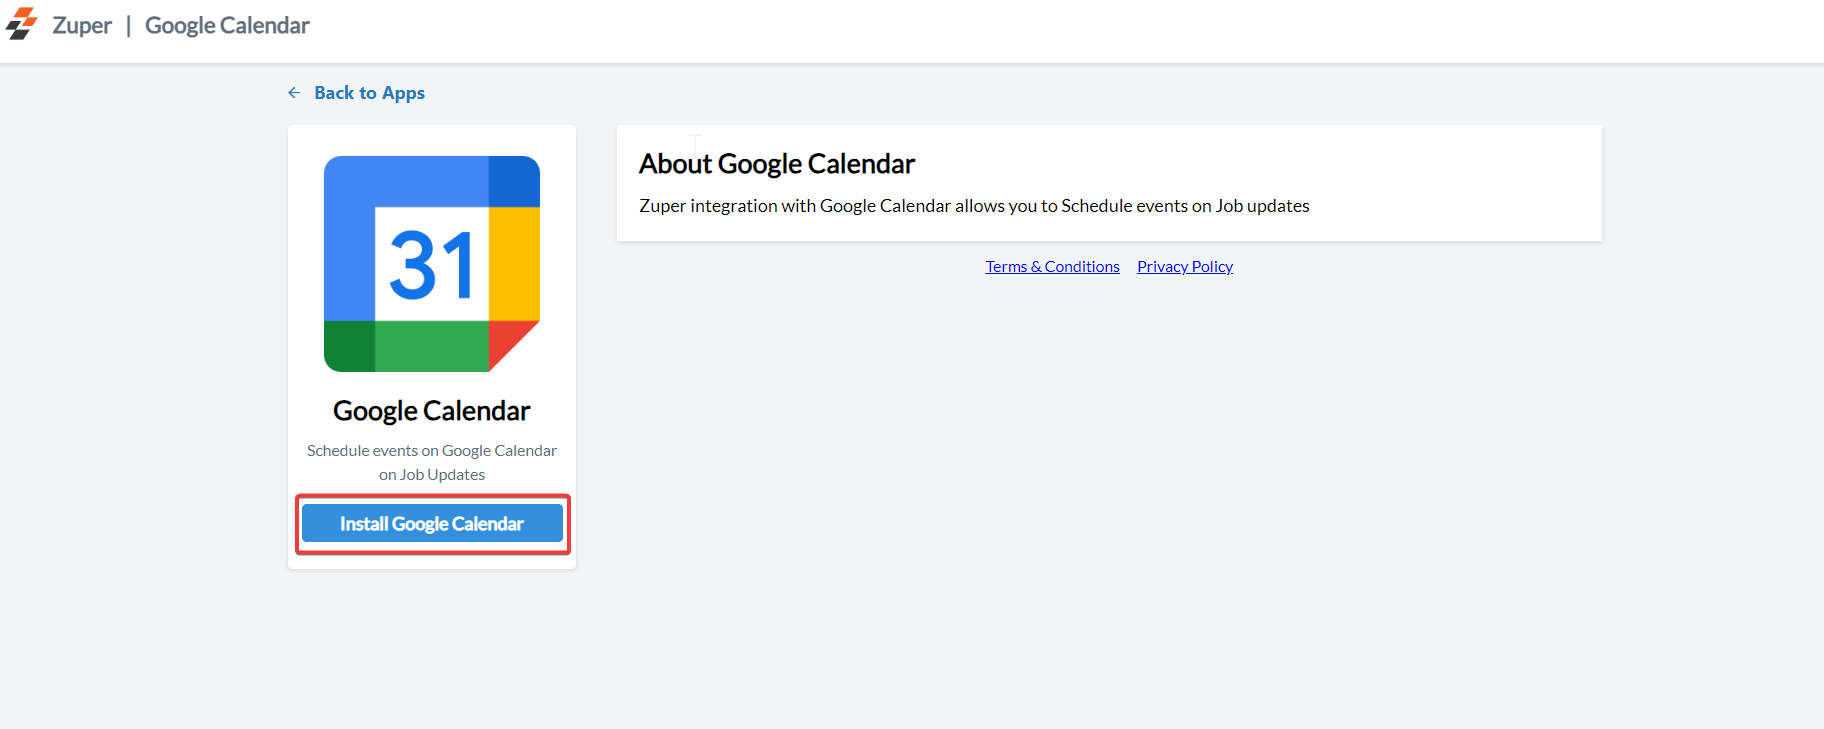Click the yellow strip on the calendar logo
The height and width of the screenshot is (729, 1824).
pos(514,263)
